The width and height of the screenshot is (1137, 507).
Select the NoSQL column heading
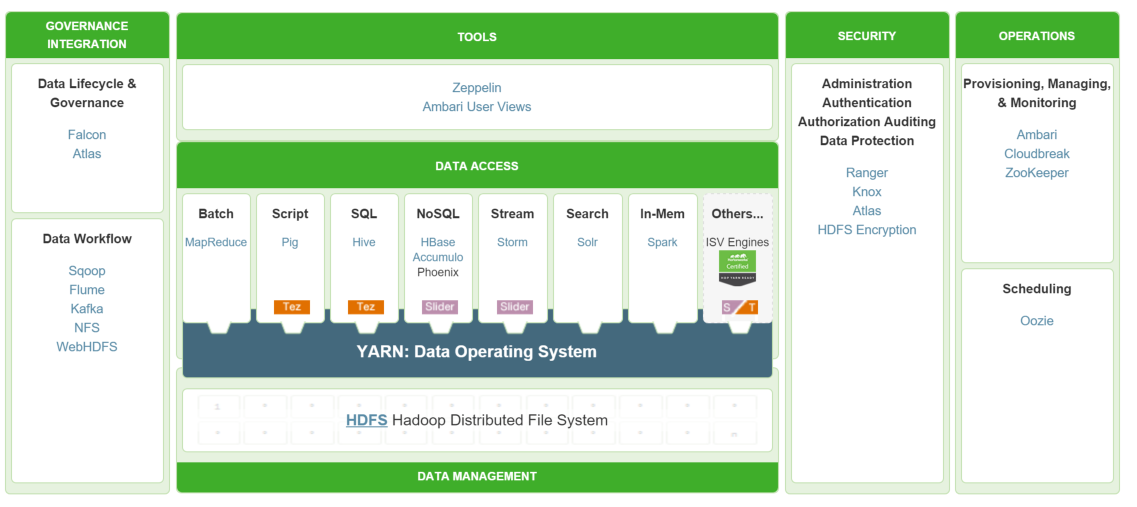point(438,214)
